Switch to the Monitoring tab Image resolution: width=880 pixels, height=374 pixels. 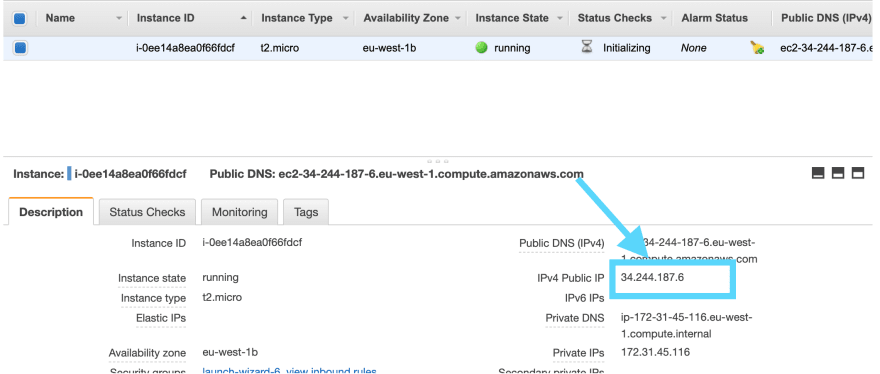(x=240, y=212)
